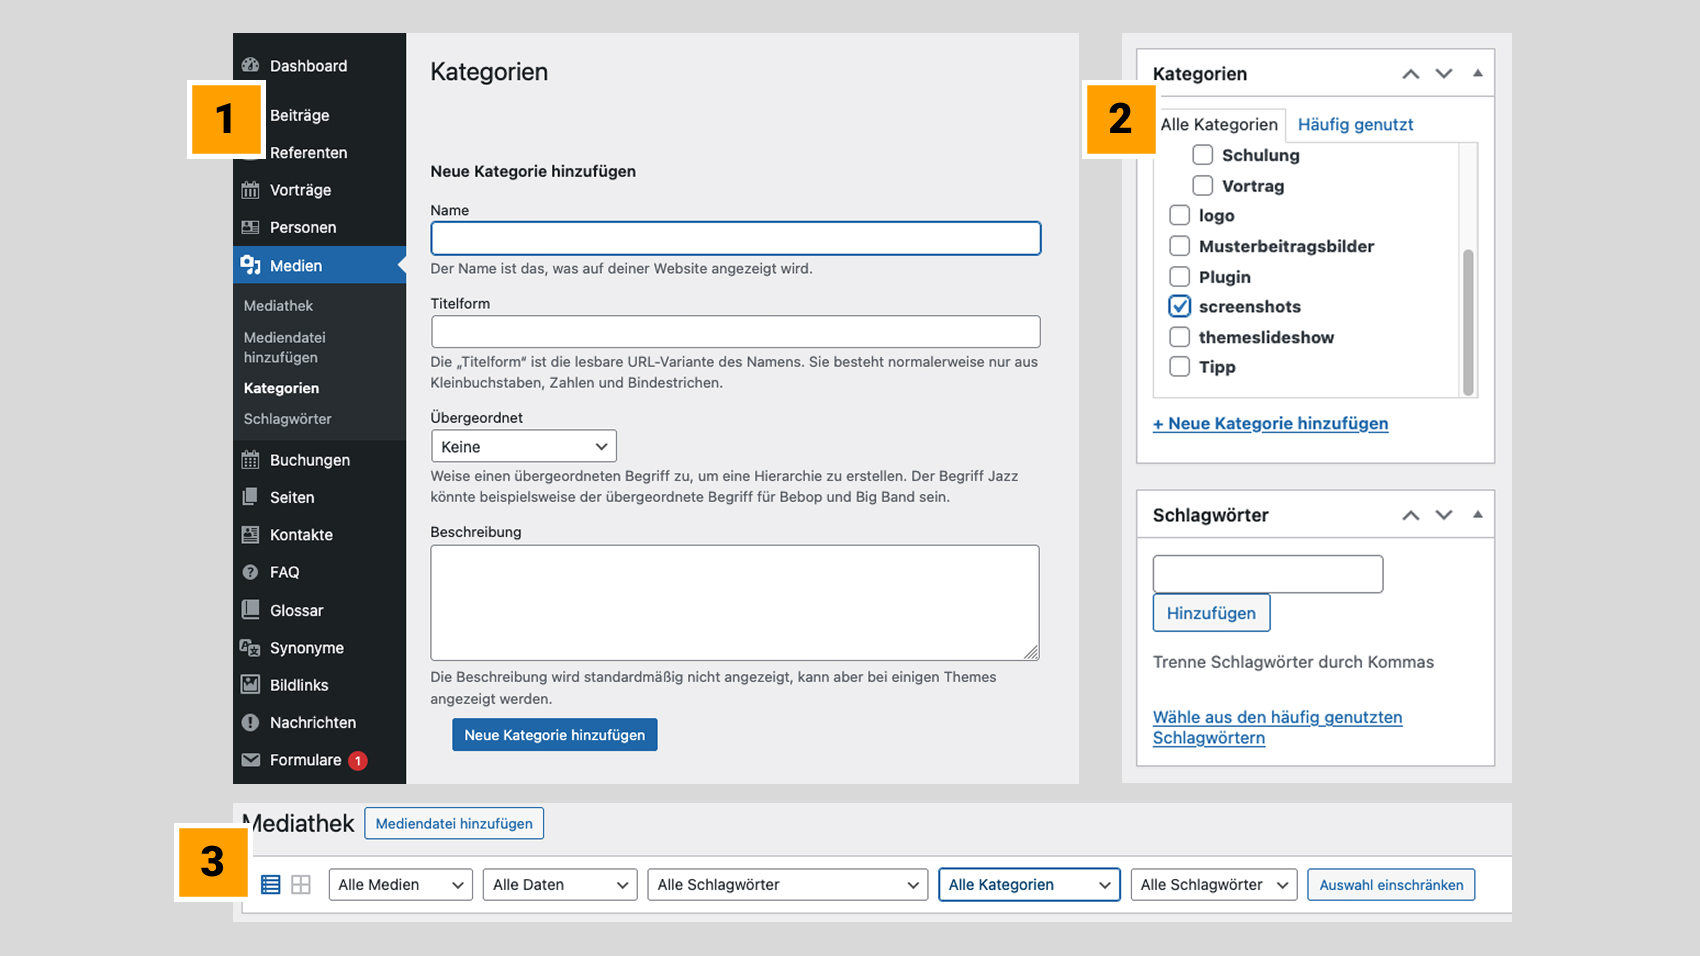This screenshot has width=1700, height=956.
Task: Switch Mediathek to list view
Action: [270, 885]
